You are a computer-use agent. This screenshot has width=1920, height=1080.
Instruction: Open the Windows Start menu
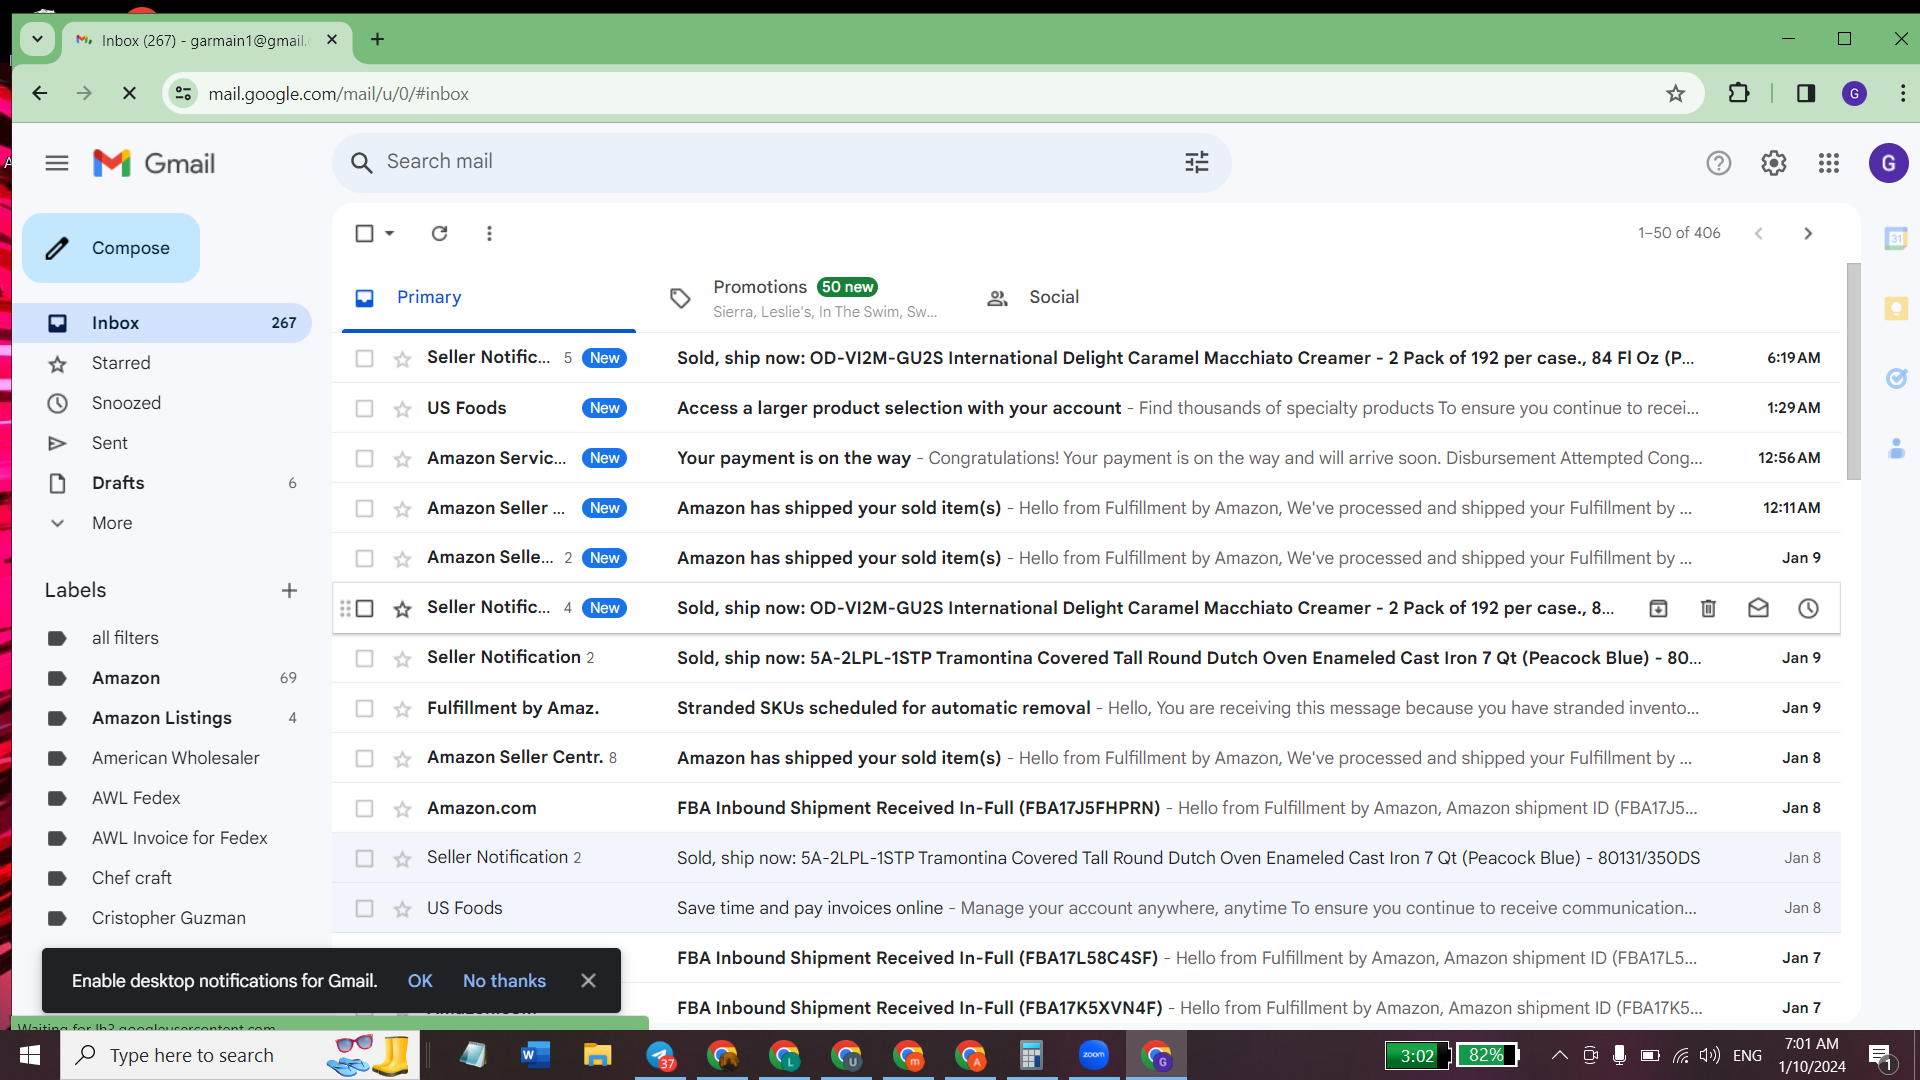pyautogui.click(x=30, y=1055)
